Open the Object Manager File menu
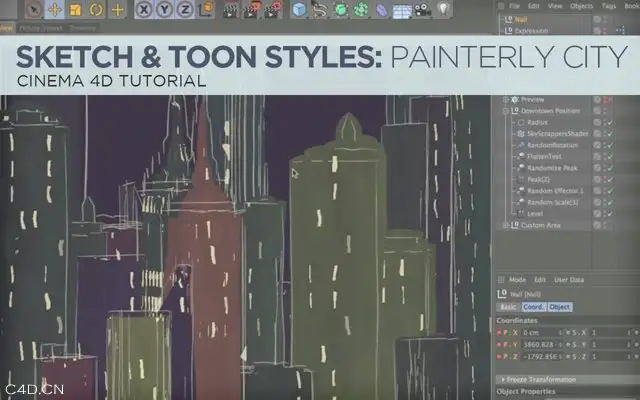This screenshot has width=640, height=400. [x=514, y=6]
